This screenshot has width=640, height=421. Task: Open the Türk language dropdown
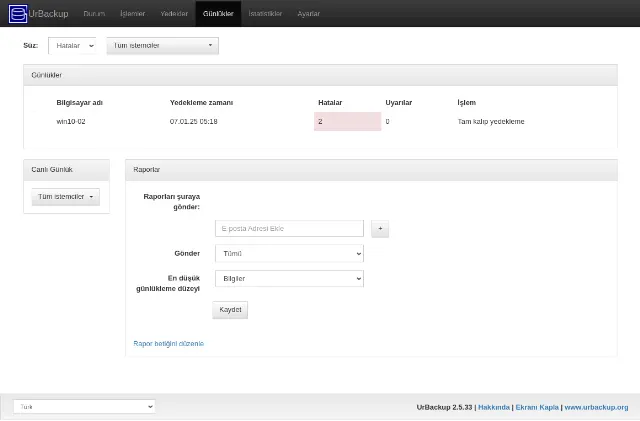click(84, 407)
